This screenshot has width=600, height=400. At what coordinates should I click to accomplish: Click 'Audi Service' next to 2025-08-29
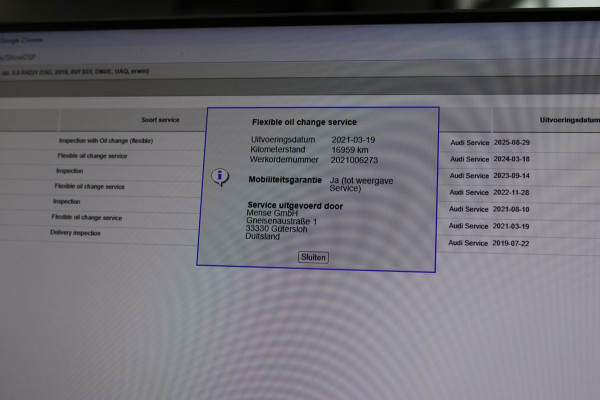pos(470,142)
